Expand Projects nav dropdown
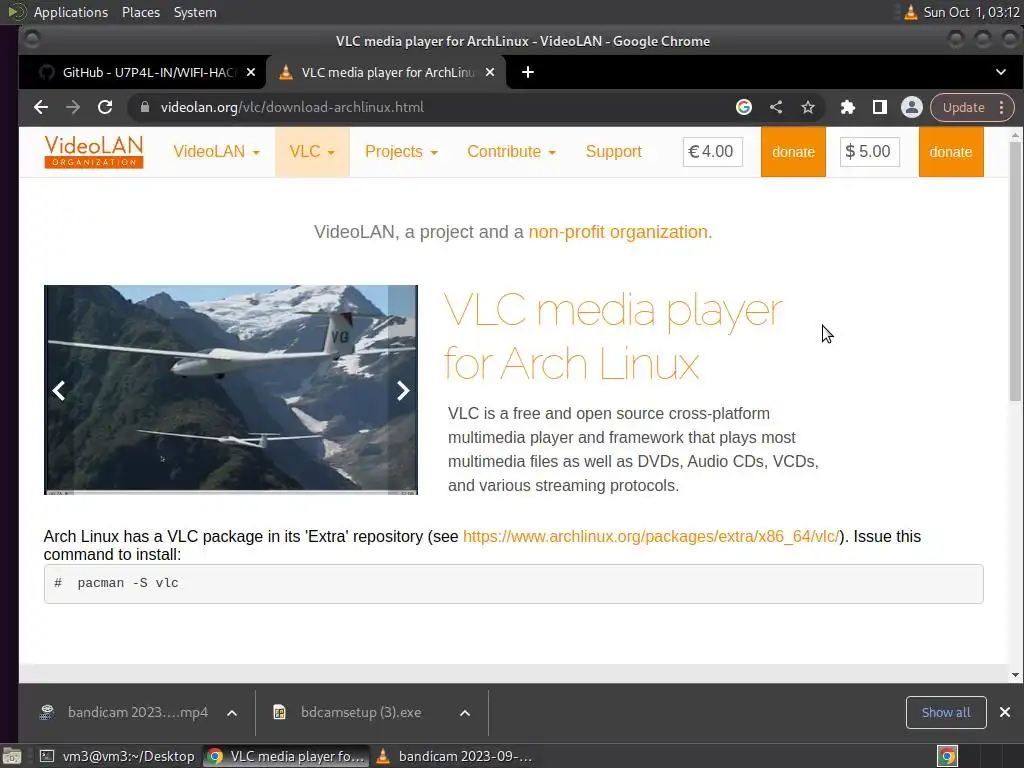Viewport: 1024px width, 768px height. point(401,152)
